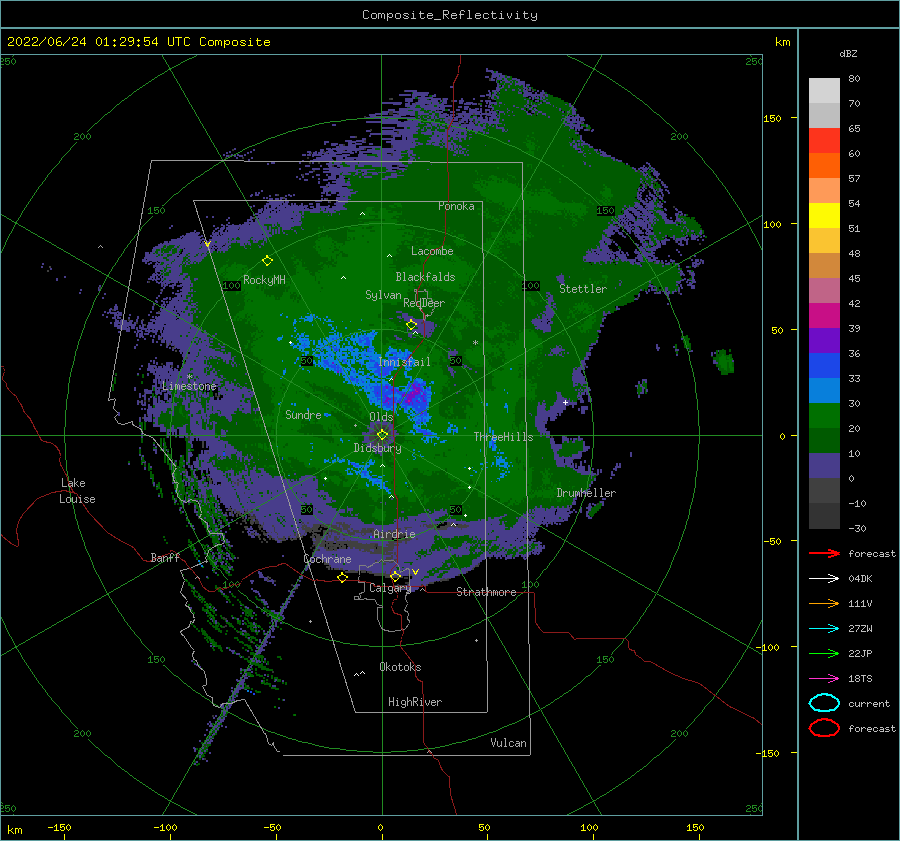Screen dimensions: 900x841
Task: Click the 80 value on dBZ scale
Action: [x=854, y=79]
